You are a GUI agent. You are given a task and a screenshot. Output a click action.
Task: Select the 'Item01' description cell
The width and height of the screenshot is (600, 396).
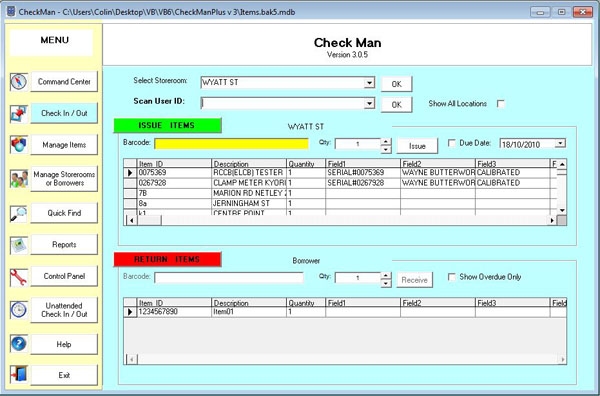[x=249, y=312]
